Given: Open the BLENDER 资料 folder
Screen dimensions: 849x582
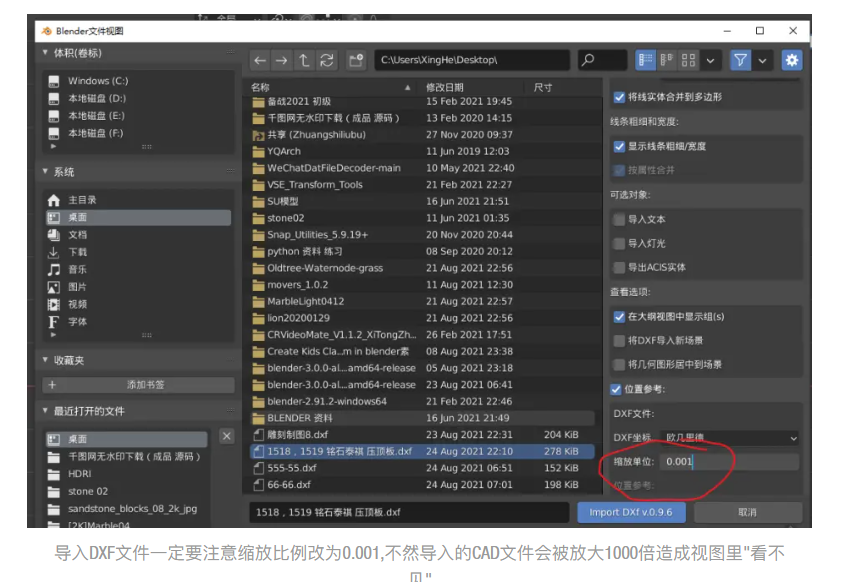Looking at the screenshot, I should (422, 418).
